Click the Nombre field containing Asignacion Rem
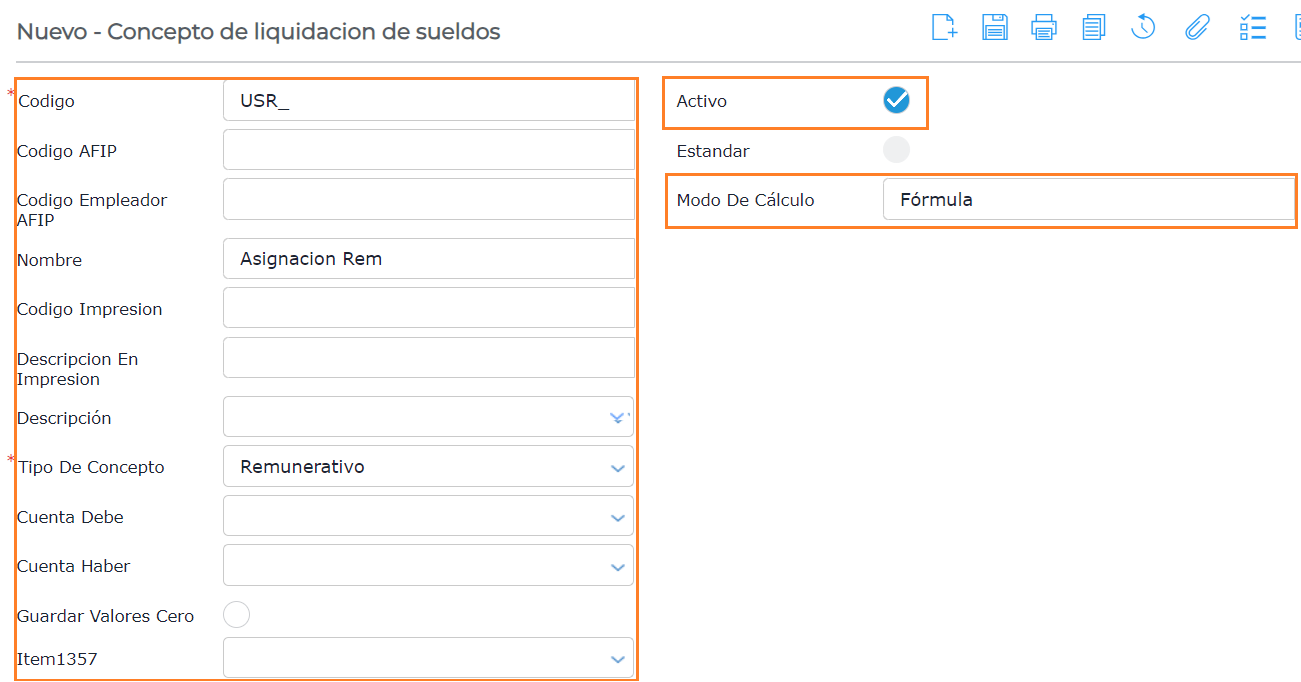Screen dimensions: 1301x682 coord(428,259)
